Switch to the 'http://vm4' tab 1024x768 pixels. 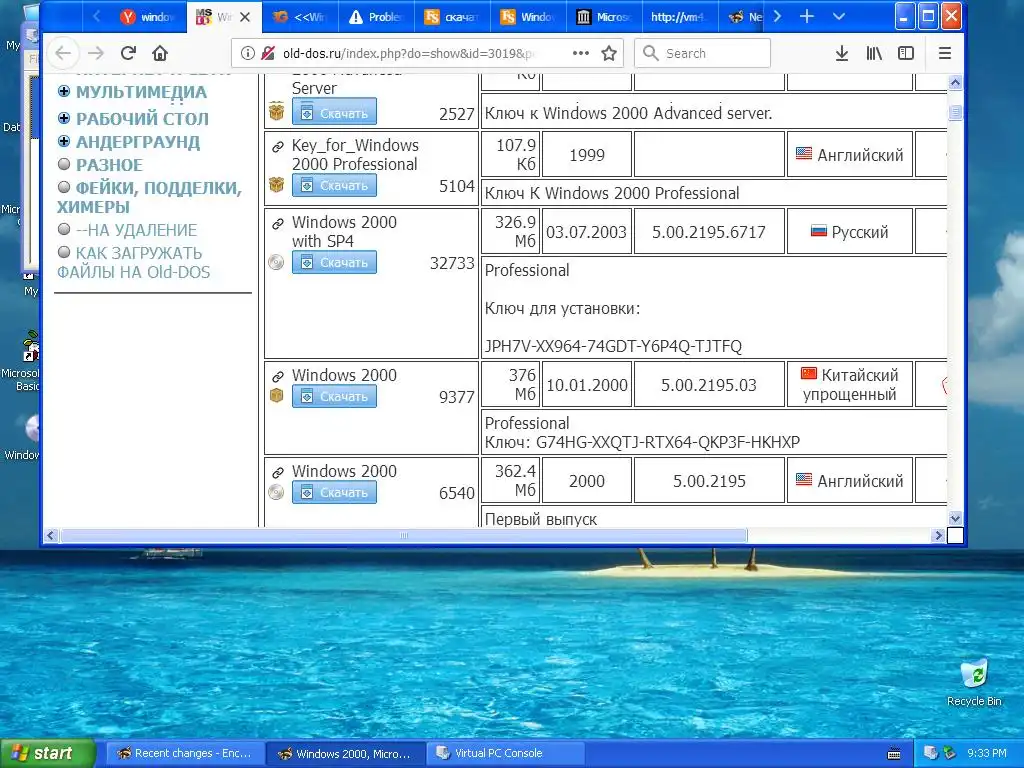[x=680, y=17]
